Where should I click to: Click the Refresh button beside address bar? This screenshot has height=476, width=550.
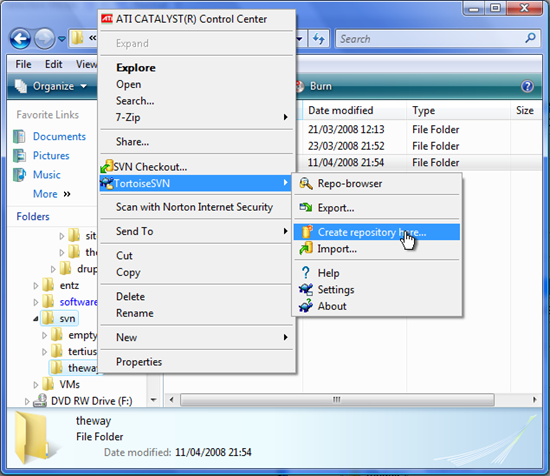tap(319, 39)
